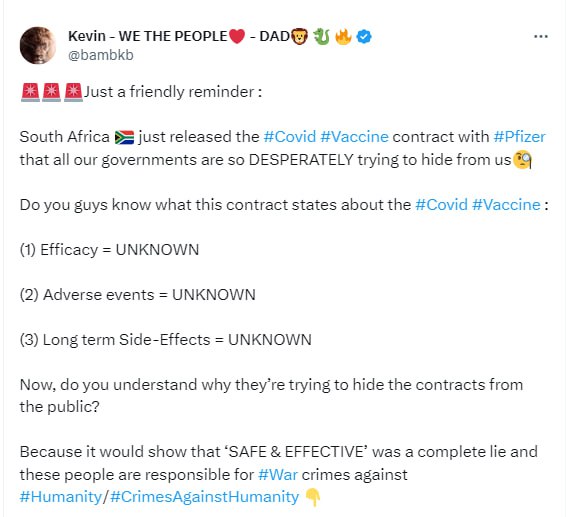Open the #War hashtag link
The width and height of the screenshot is (566, 517).
pyautogui.click(x=278, y=474)
